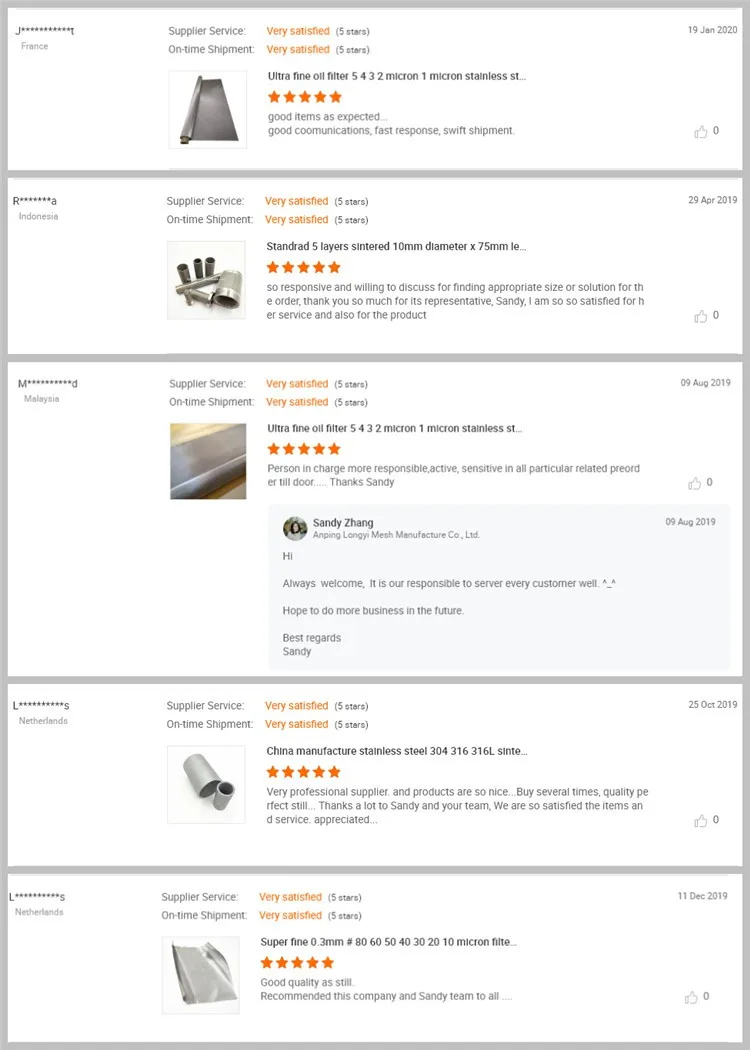Like the France buyer's review with thumbs-up
The image size is (750, 1050).
pyautogui.click(x=701, y=131)
